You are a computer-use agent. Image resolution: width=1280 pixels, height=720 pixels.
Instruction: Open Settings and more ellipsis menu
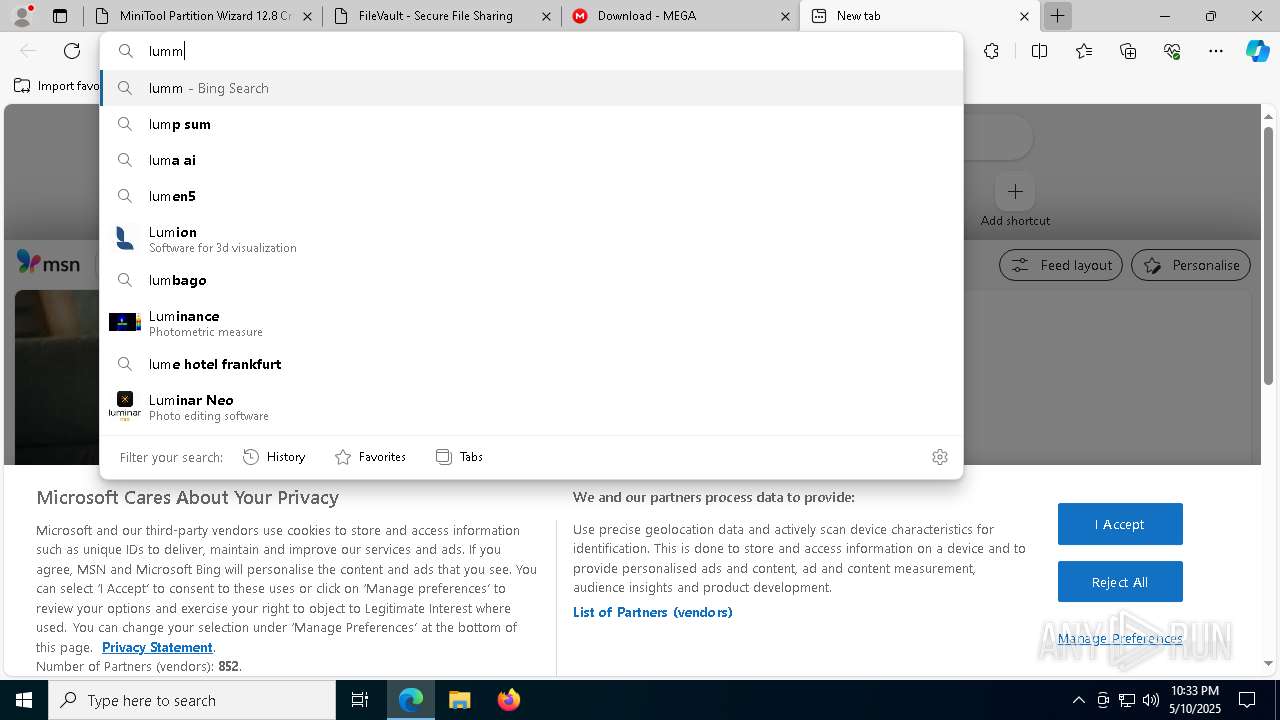coord(1216,51)
